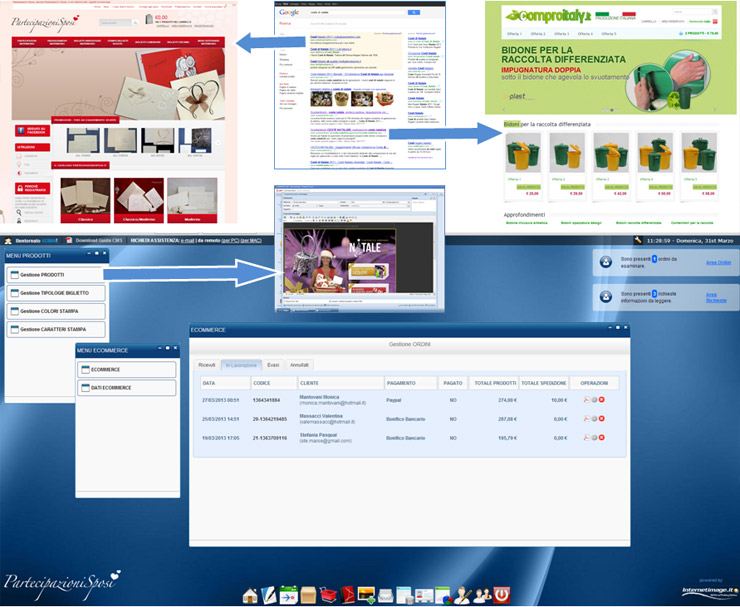The image size is (740, 607).
Task: Open Gestione CARATTERI STAMPA
Action: click(x=56, y=329)
